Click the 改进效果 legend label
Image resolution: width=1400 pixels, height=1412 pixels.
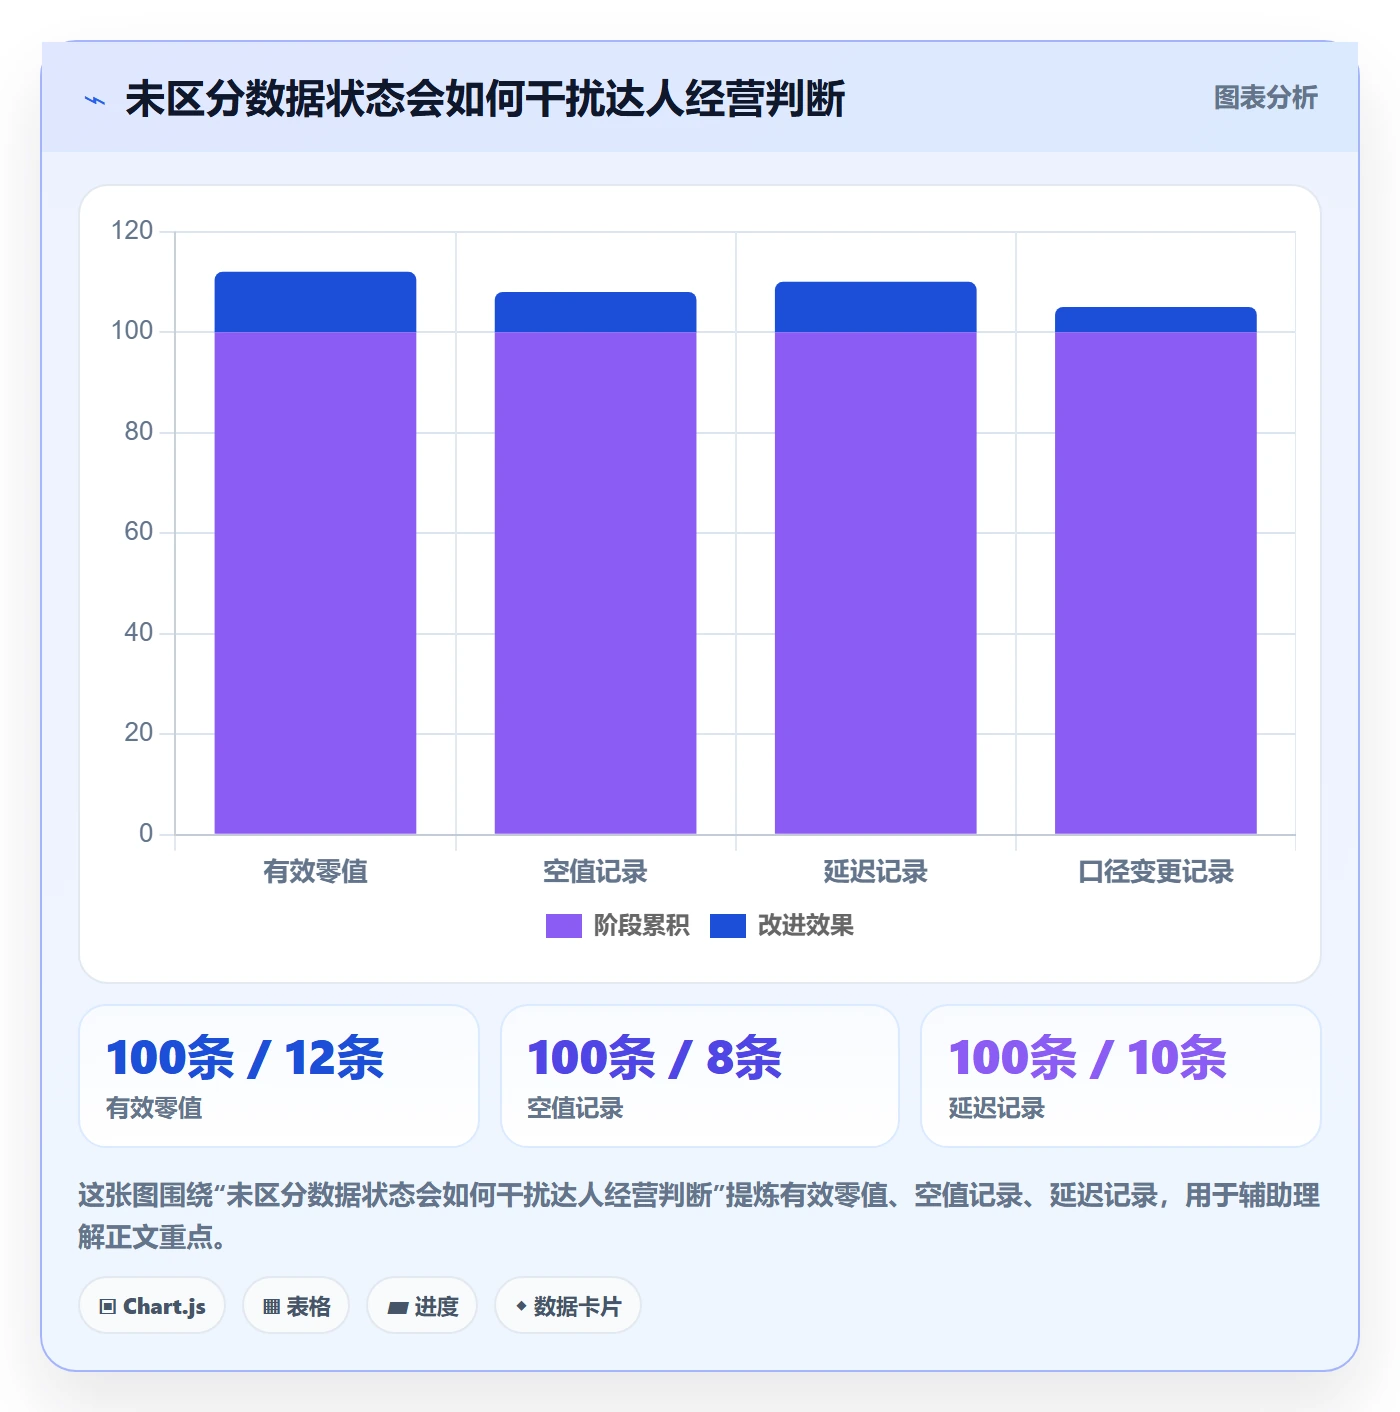tap(805, 926)
